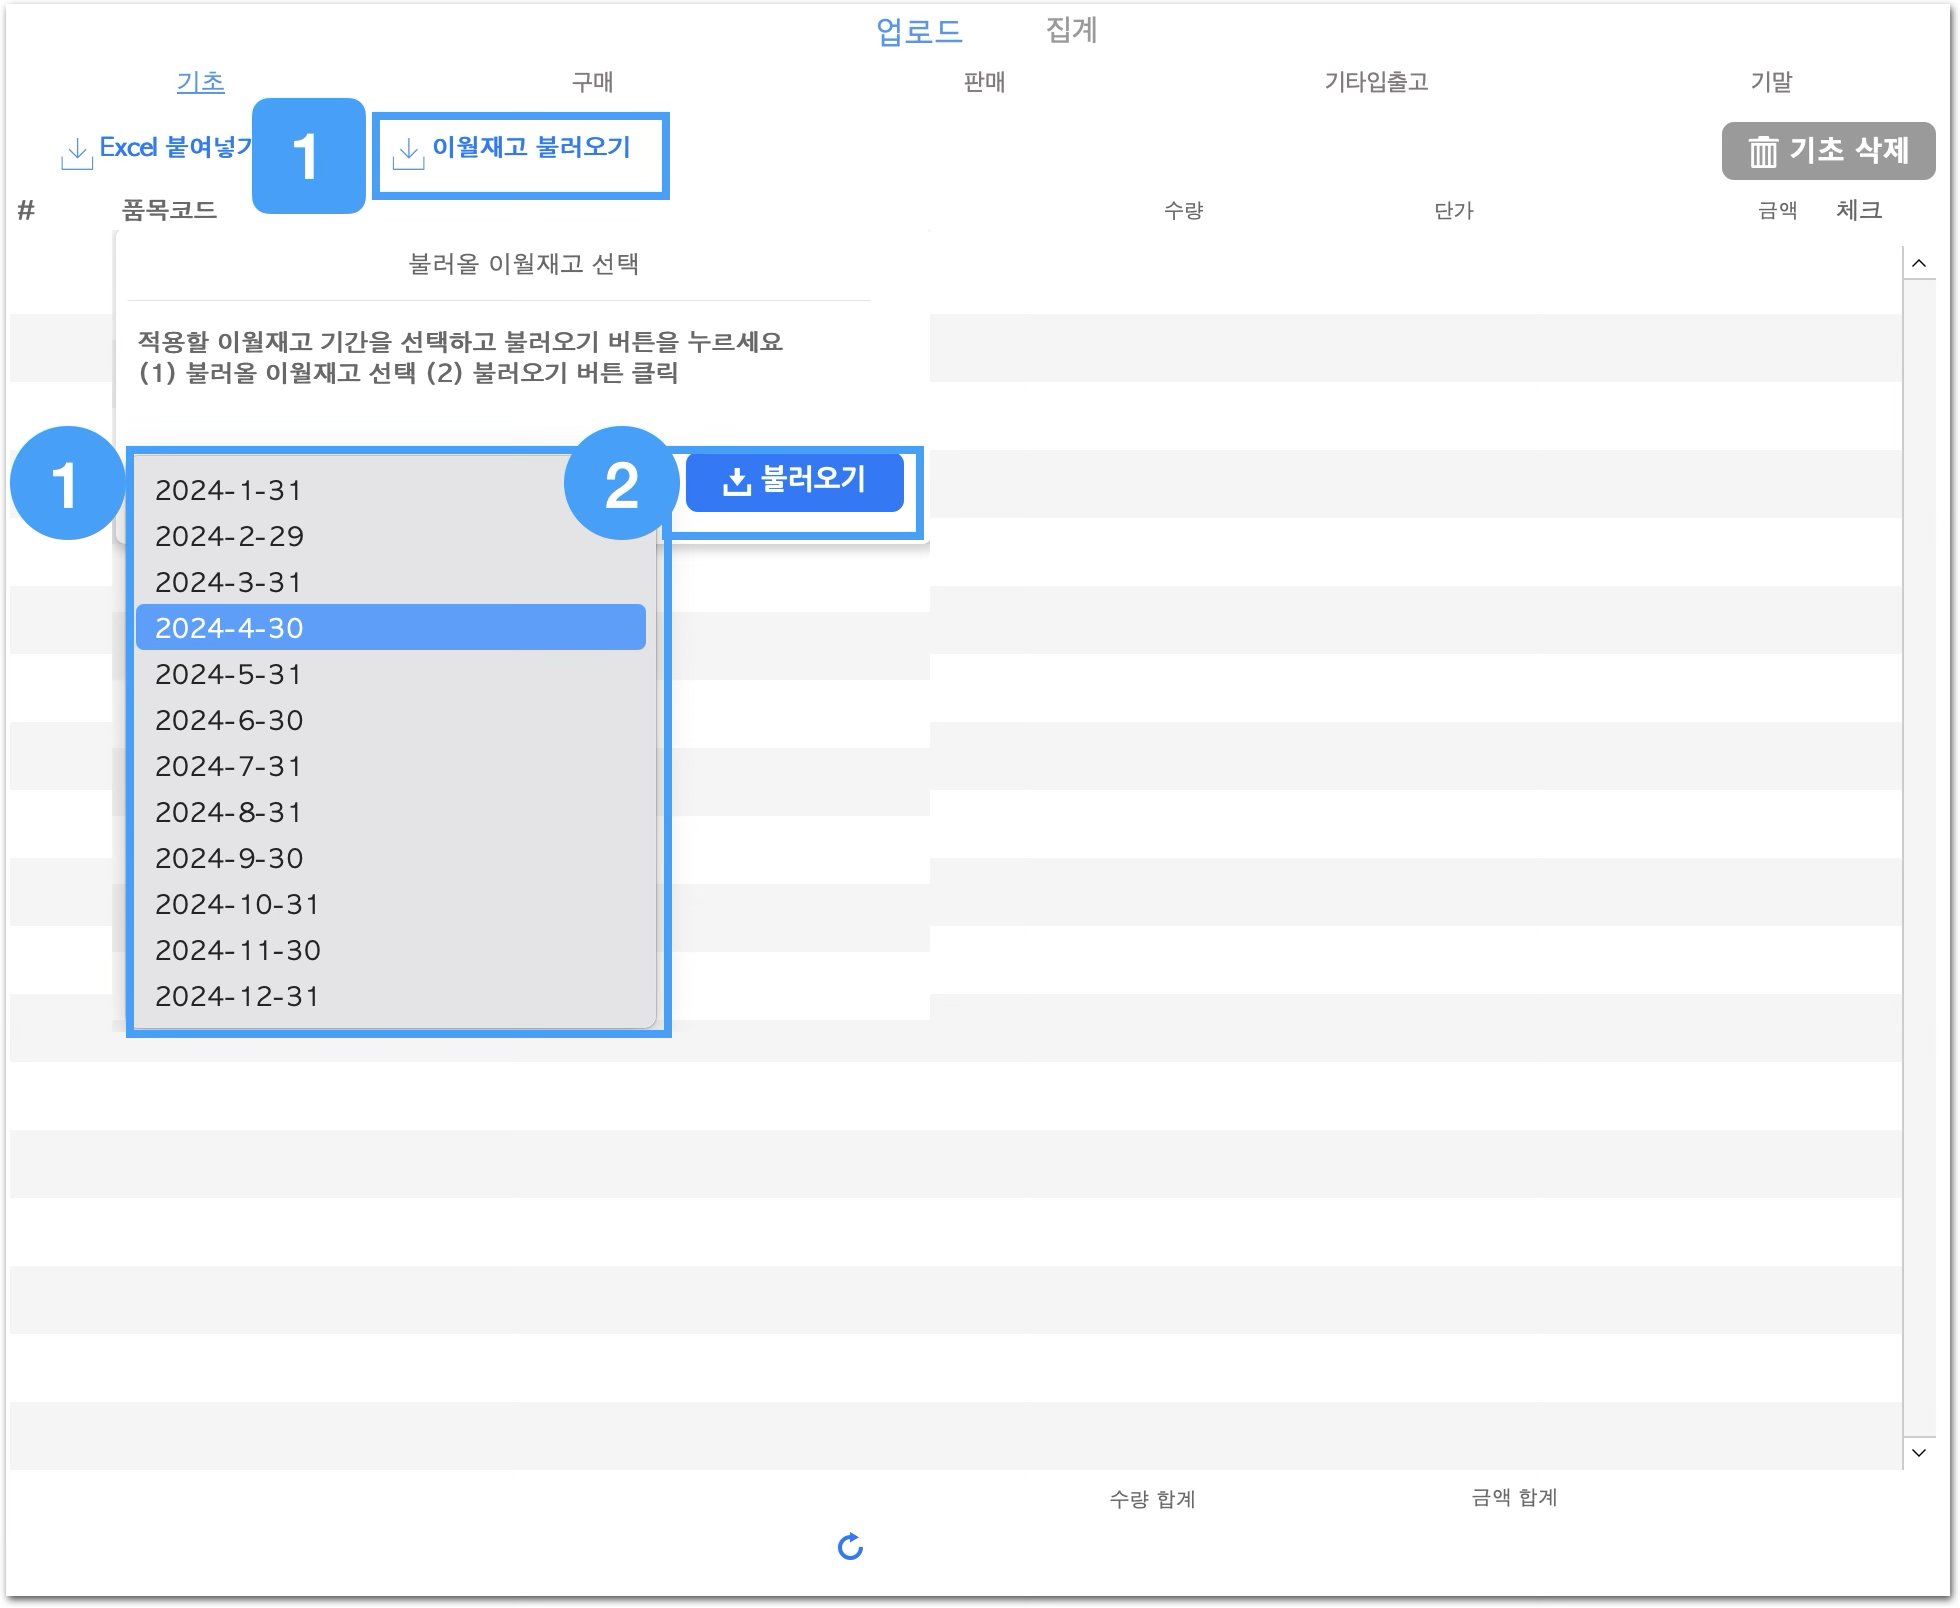Switch to the 기말 tab
The height and width of the screenshot is (1608, 1960).
pos(1771,82)
